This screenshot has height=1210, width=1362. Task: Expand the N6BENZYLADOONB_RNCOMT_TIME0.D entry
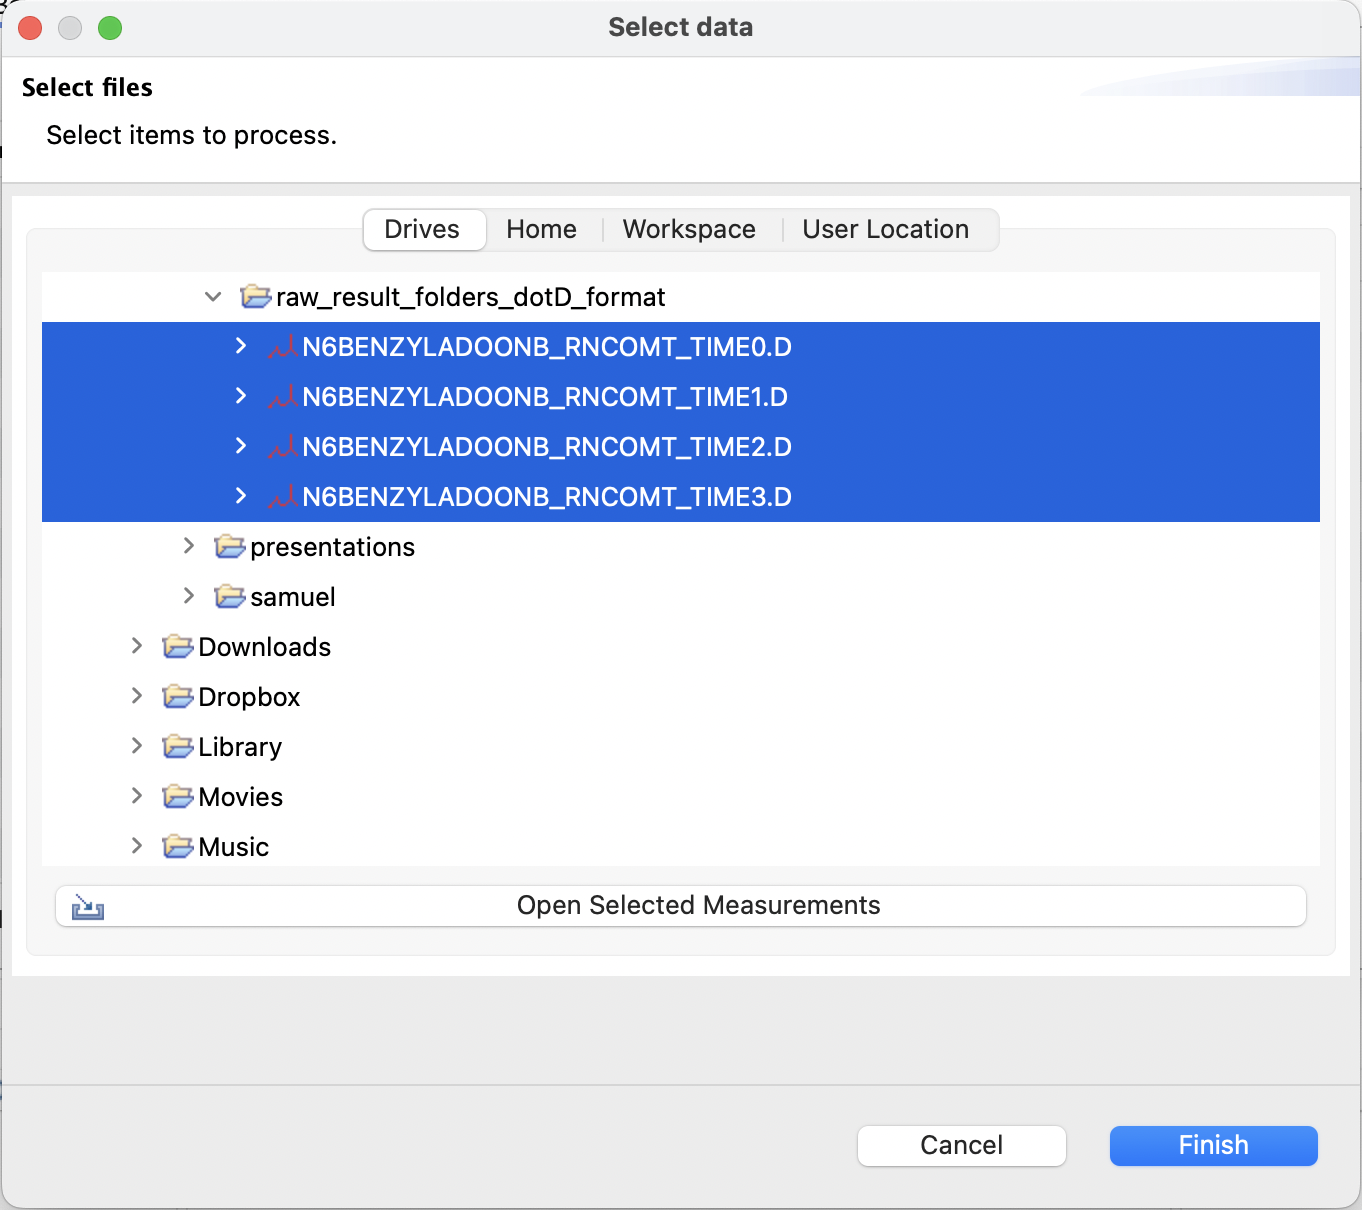coord(240,346)
